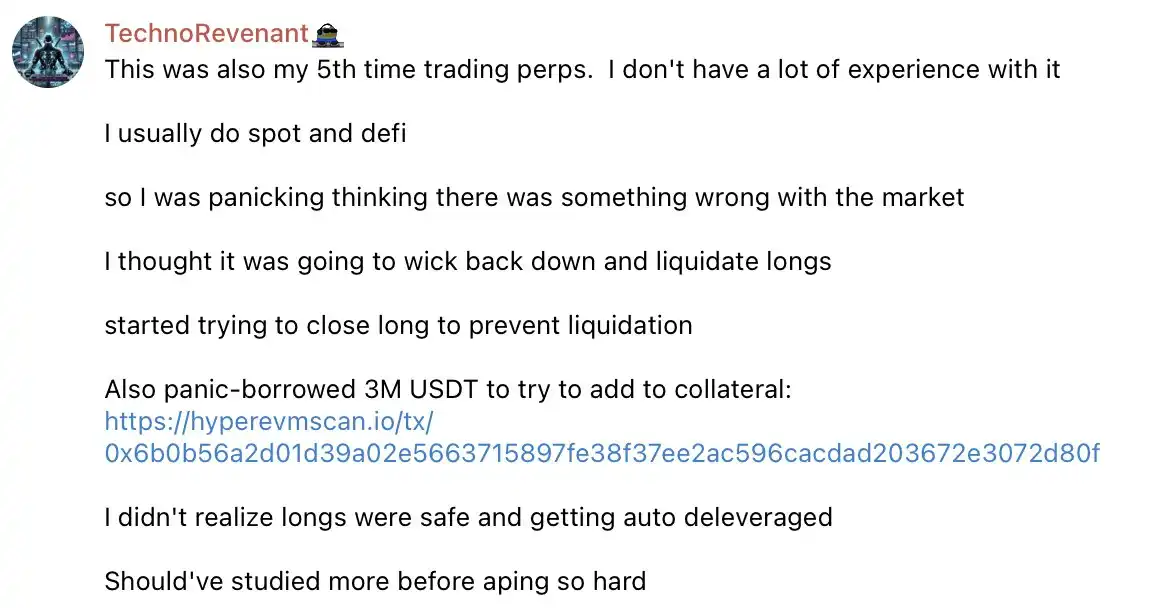This screenshot has height=608, width=1164.
Task: Click the hooded emoji badge beside username
Action: coord(329,35)
